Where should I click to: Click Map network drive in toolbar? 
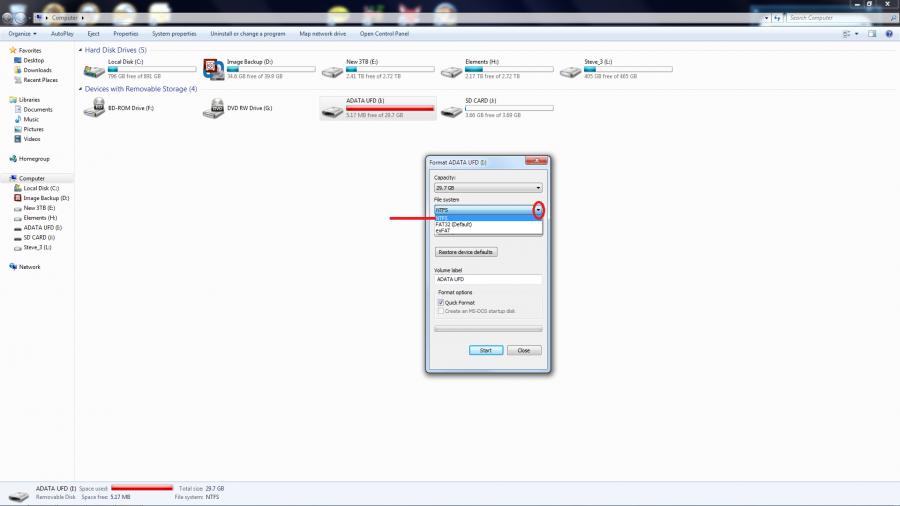click(323, 34)
